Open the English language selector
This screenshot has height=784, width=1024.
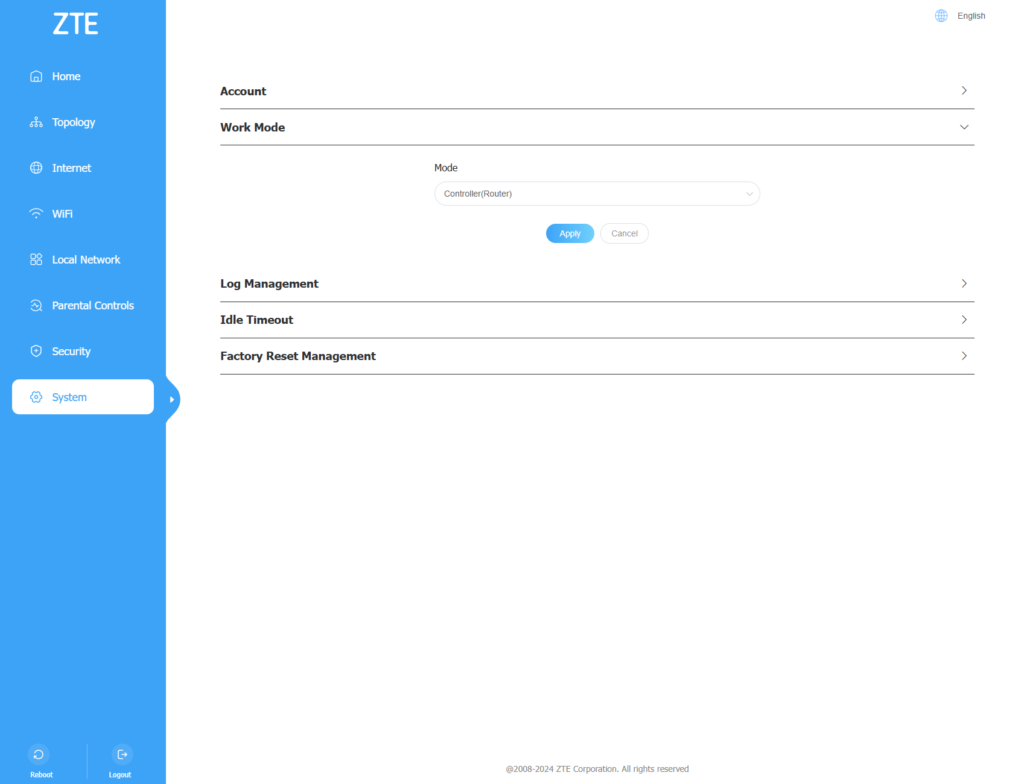pos(971,16)
